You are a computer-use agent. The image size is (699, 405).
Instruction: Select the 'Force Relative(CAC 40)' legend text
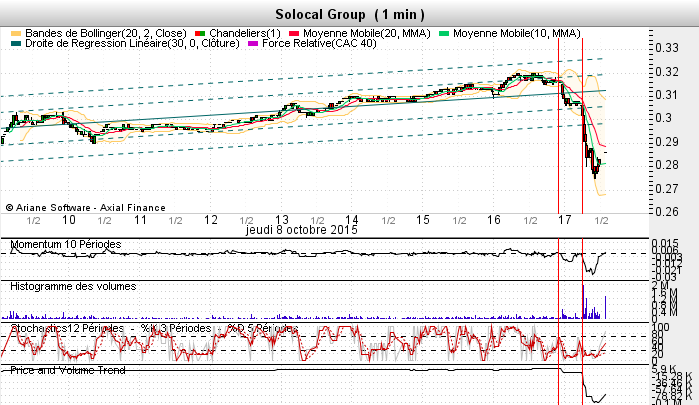tap(319, 43)
